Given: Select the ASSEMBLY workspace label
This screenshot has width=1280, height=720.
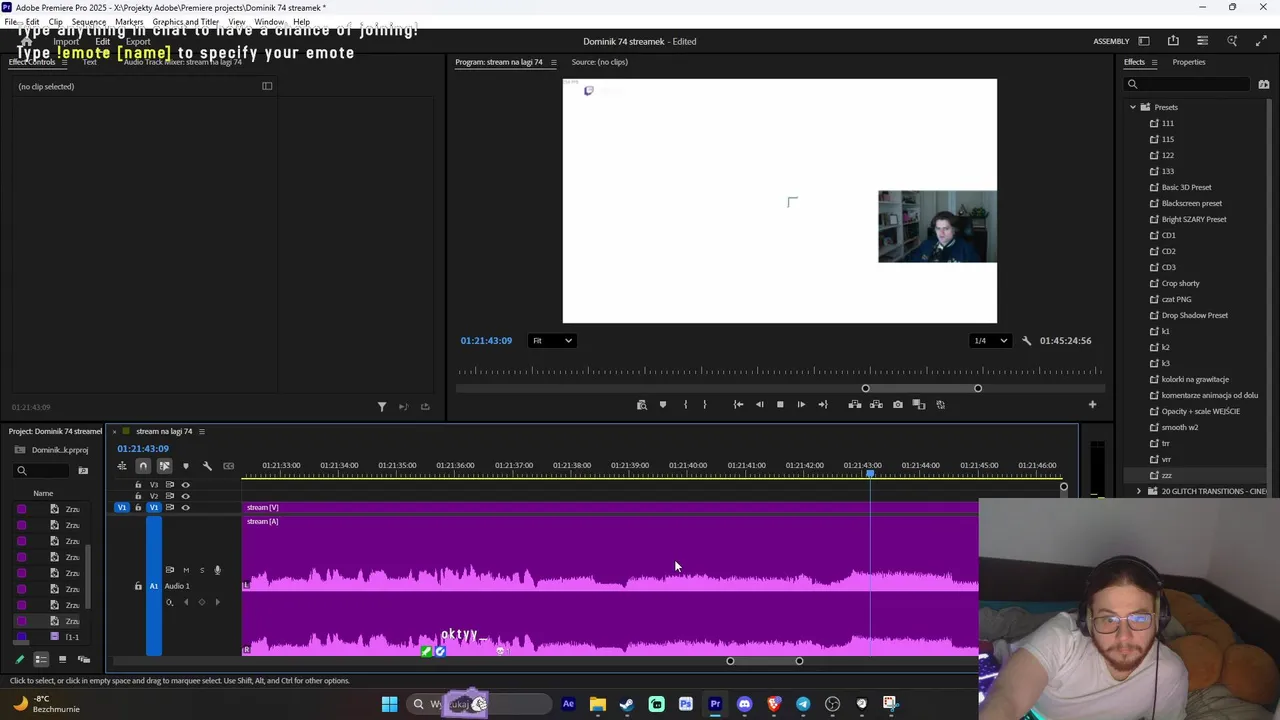Looking at the screenshot, I should (1111, 41).
